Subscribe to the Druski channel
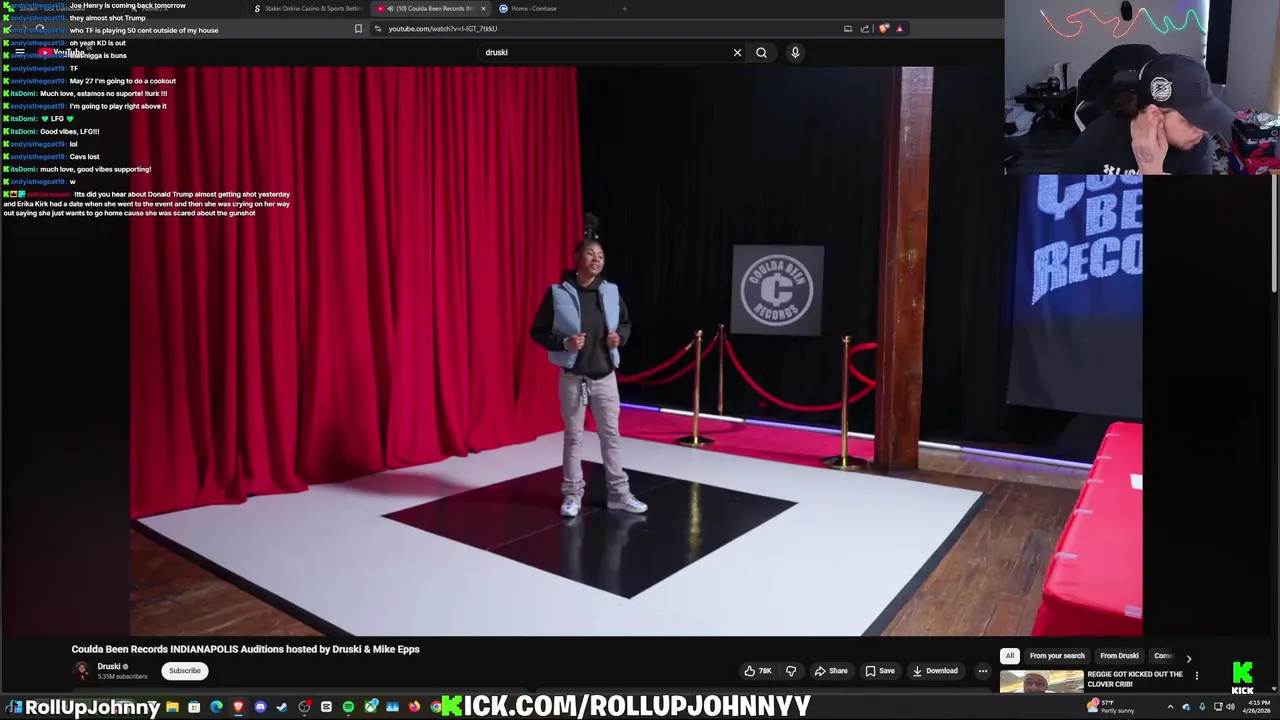 pyautogui.click(x=184, y=671)
